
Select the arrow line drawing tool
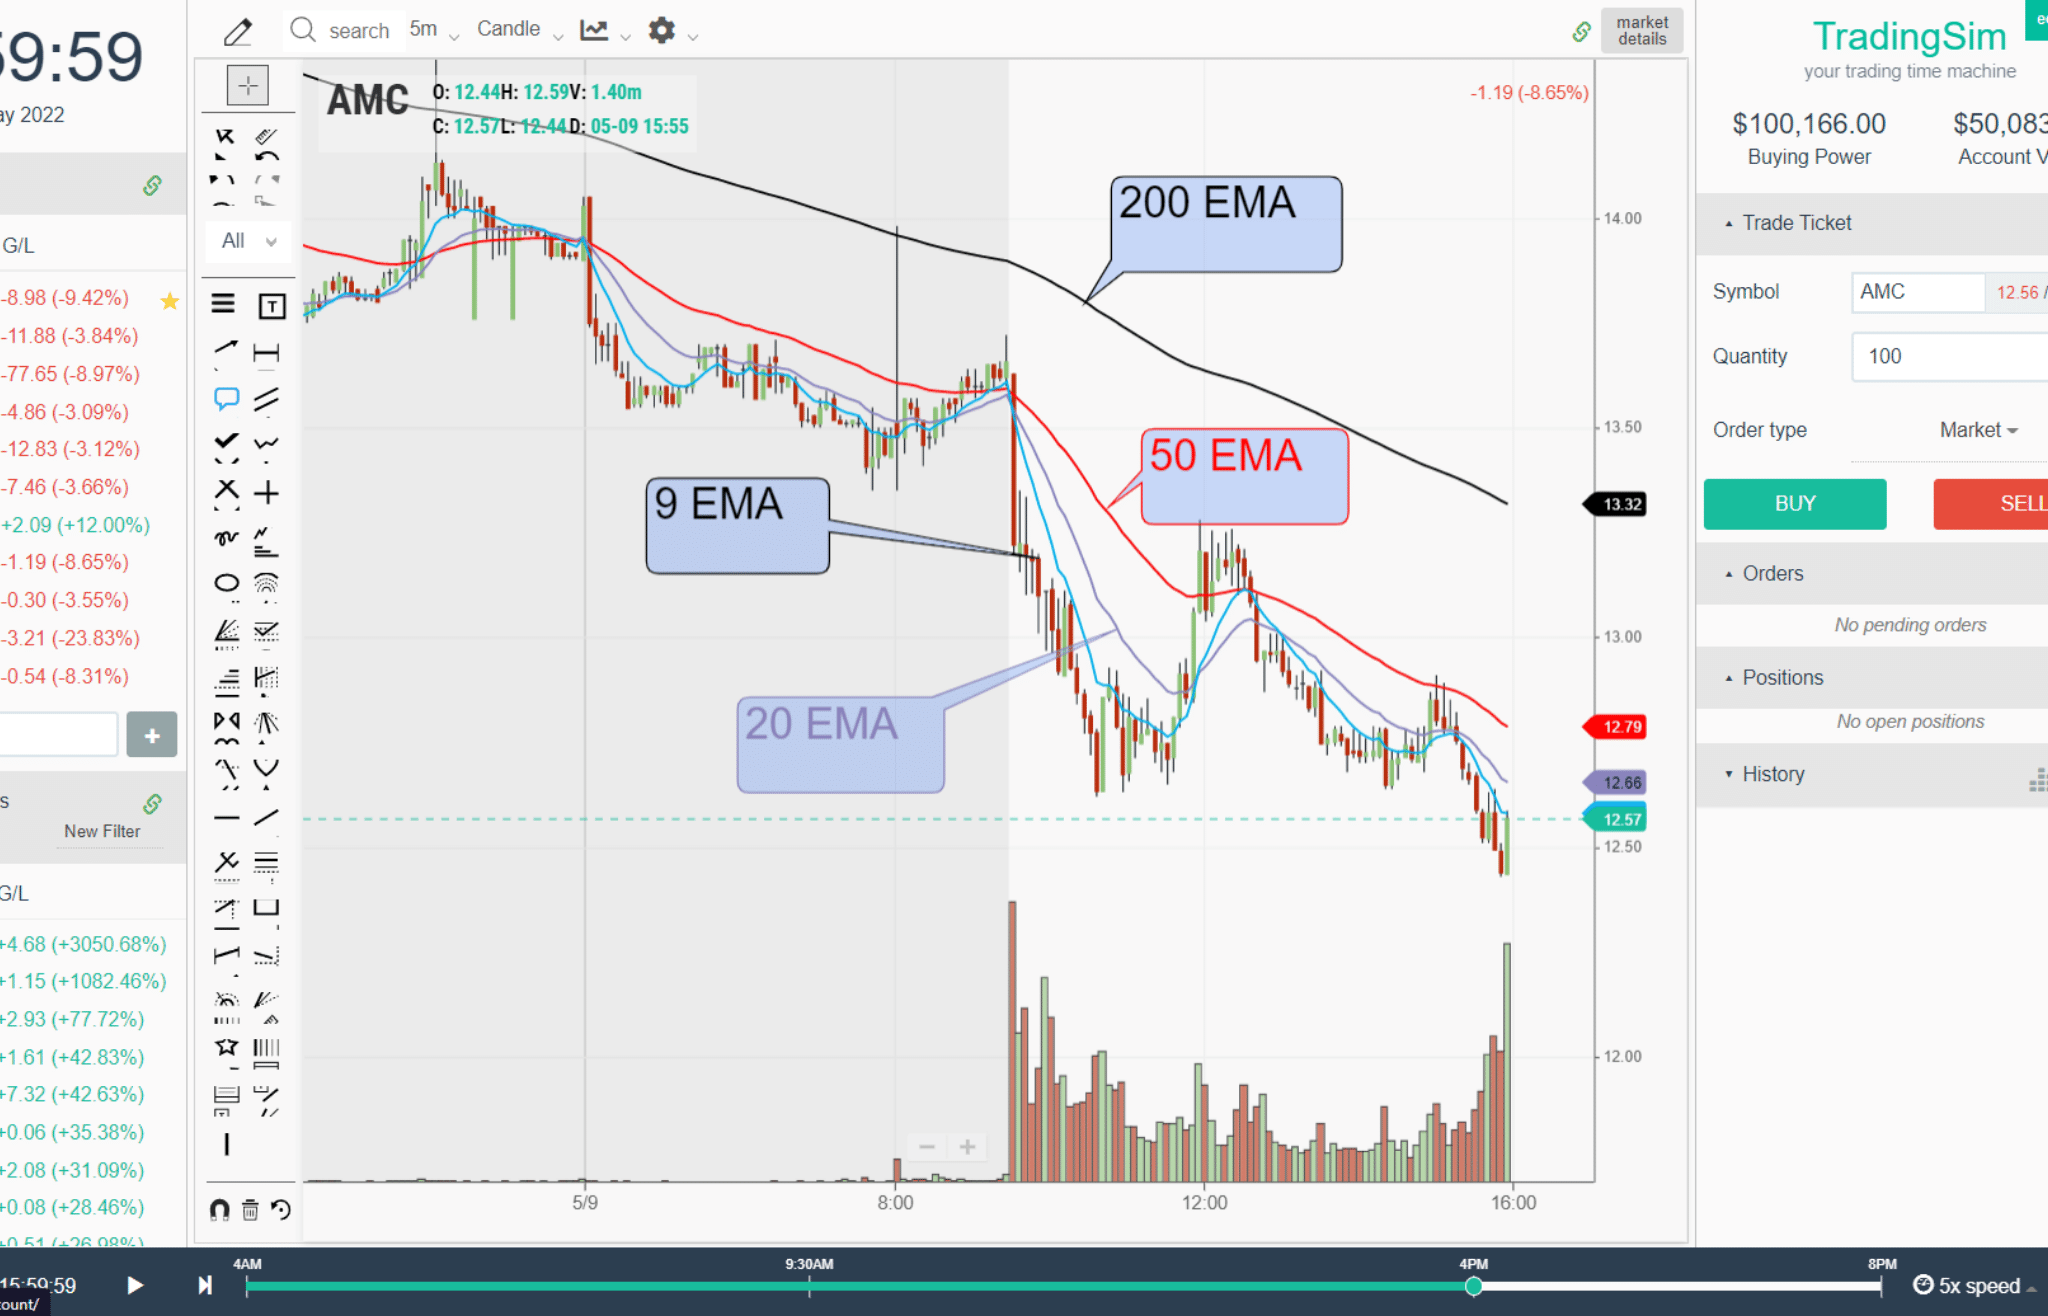(x=226, y=349)
